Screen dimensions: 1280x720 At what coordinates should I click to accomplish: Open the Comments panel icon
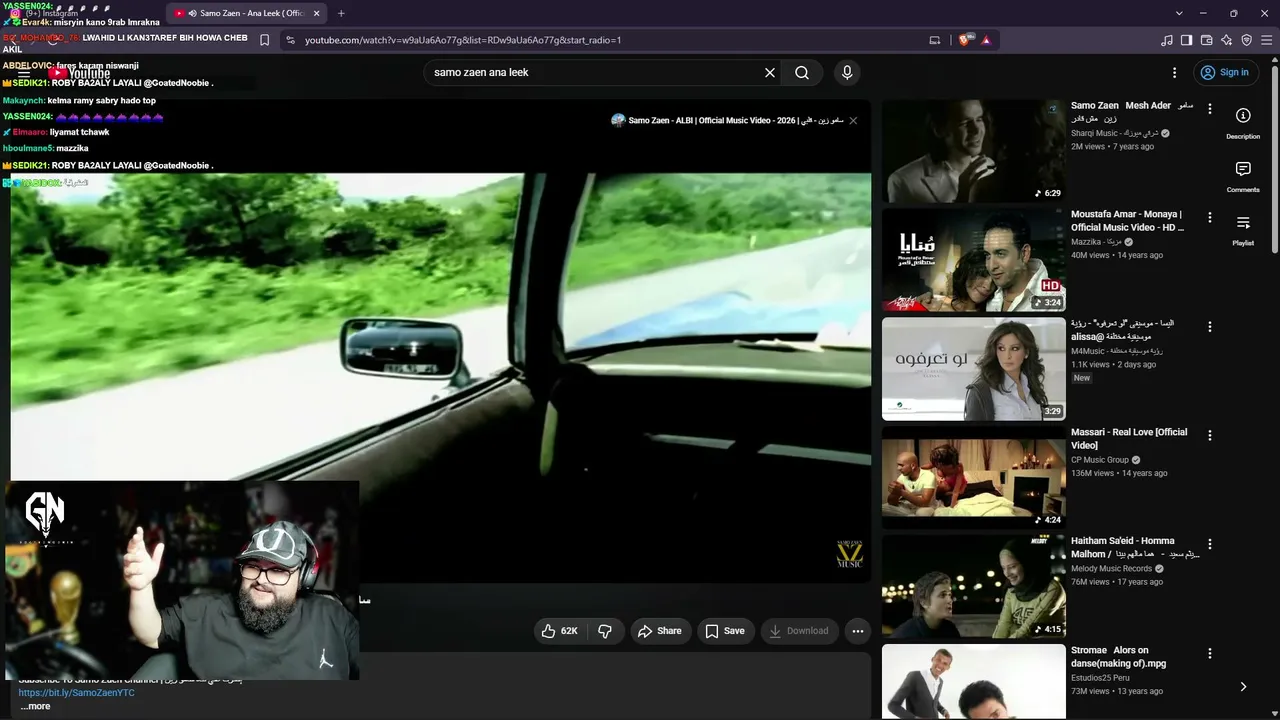coord(1243,176)
